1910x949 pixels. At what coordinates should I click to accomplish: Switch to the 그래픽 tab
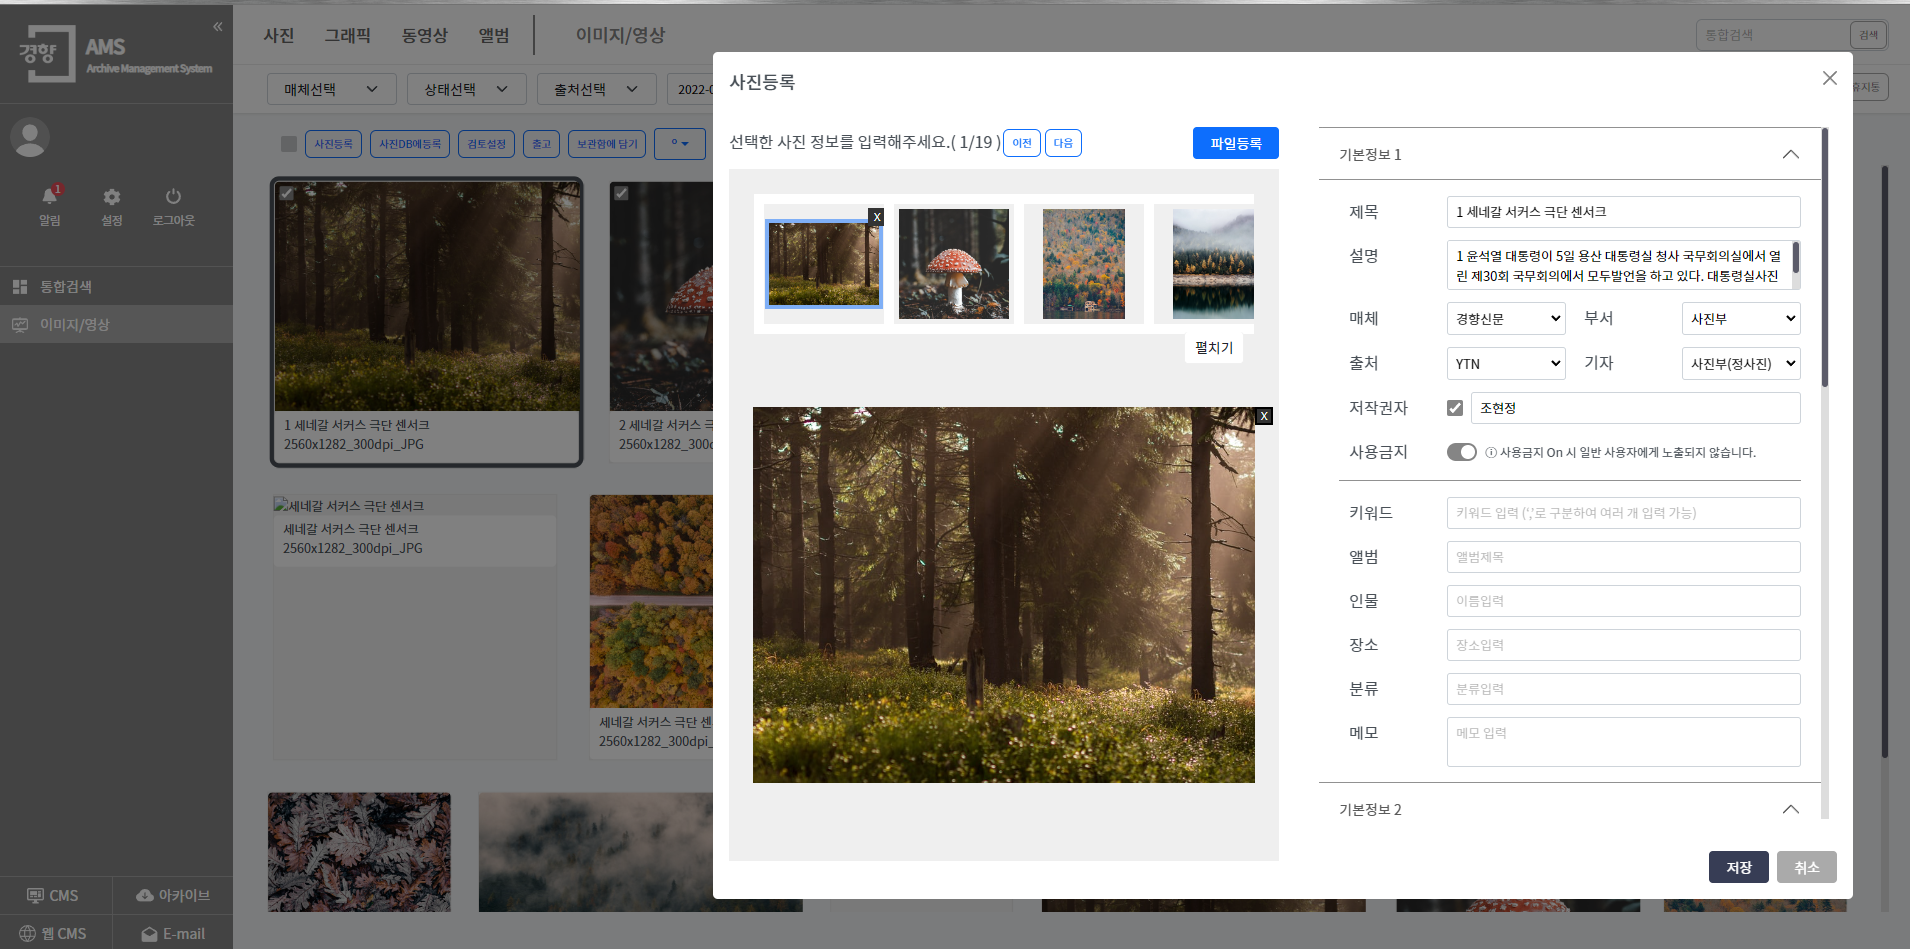[348, 35]
